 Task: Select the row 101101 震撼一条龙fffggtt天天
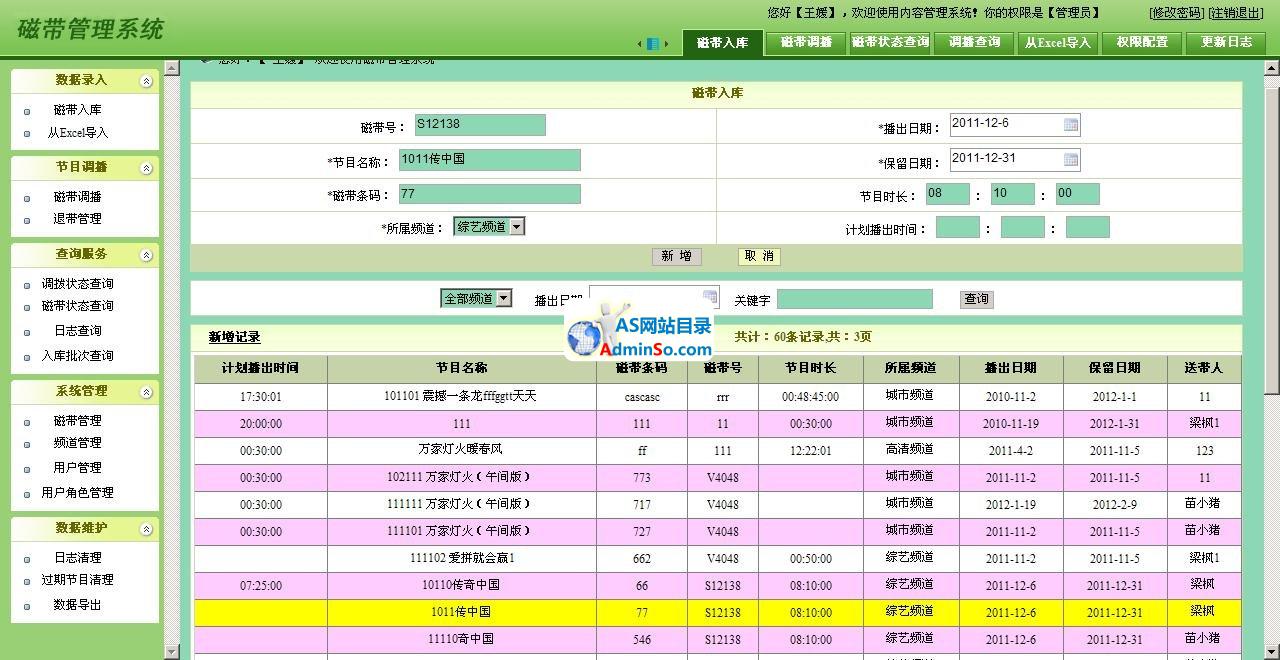pyautogui.click(x=717, y=397)
